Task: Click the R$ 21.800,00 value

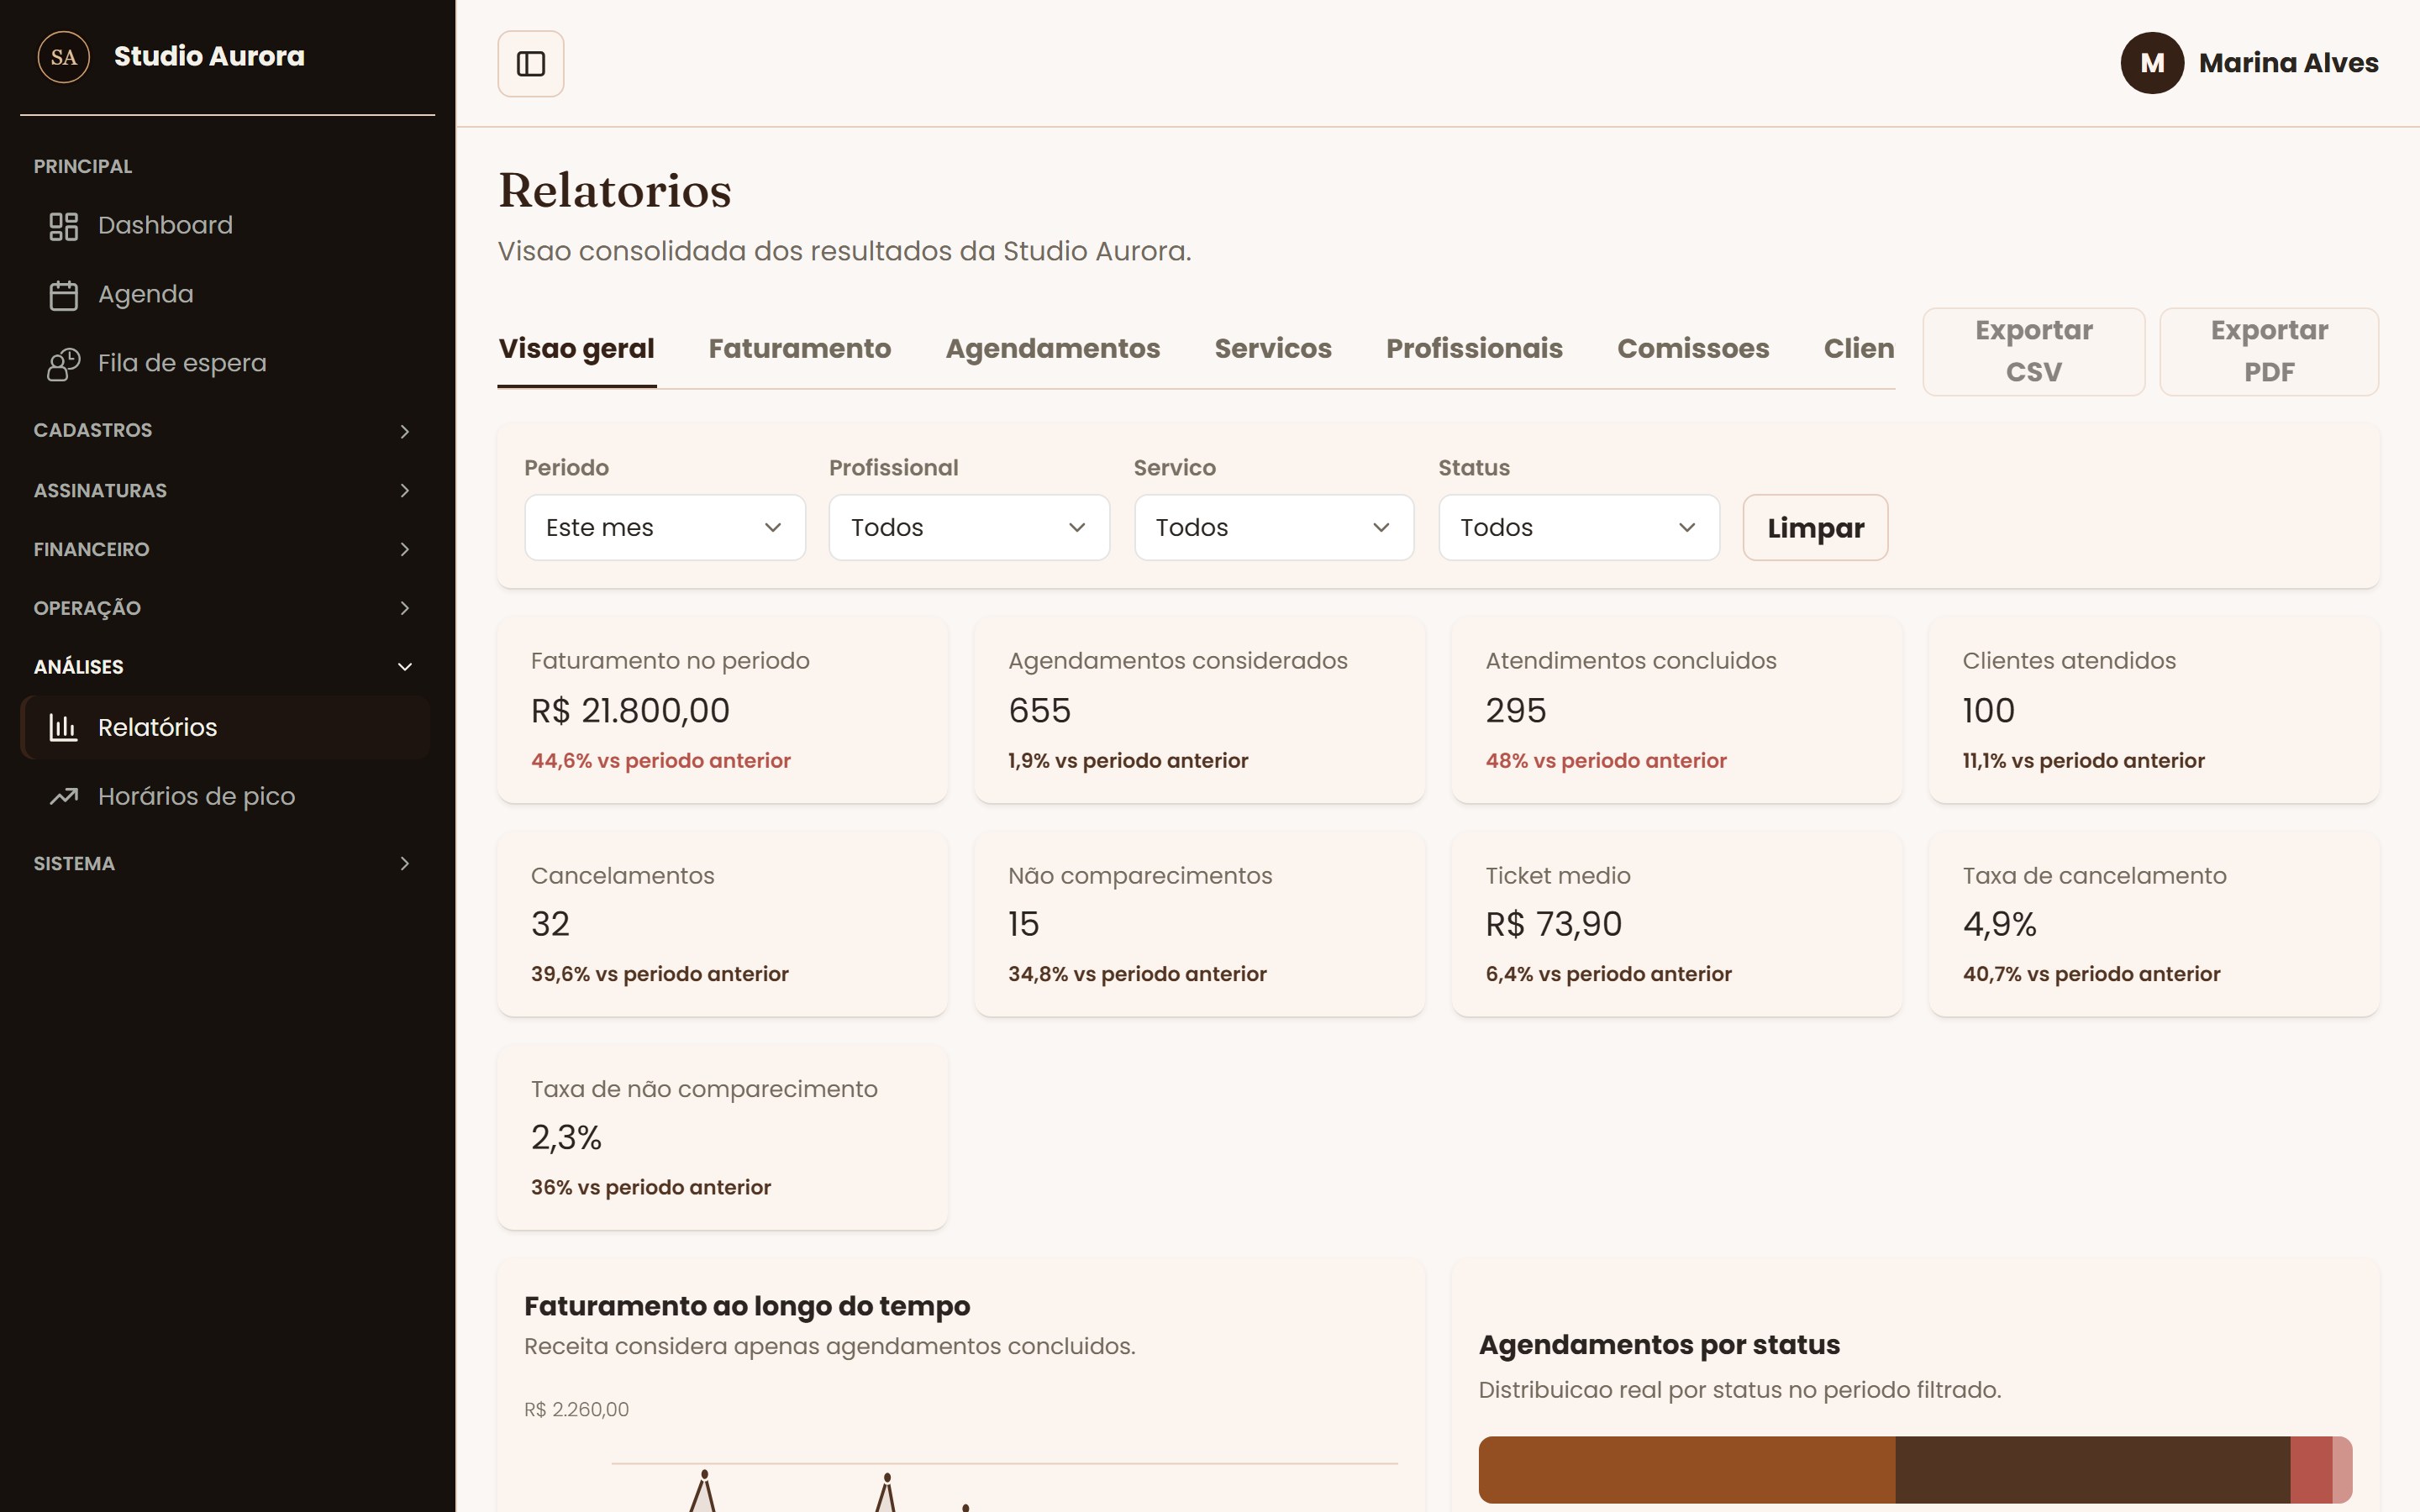Action: pyautogui.click(x=630, y=711)
